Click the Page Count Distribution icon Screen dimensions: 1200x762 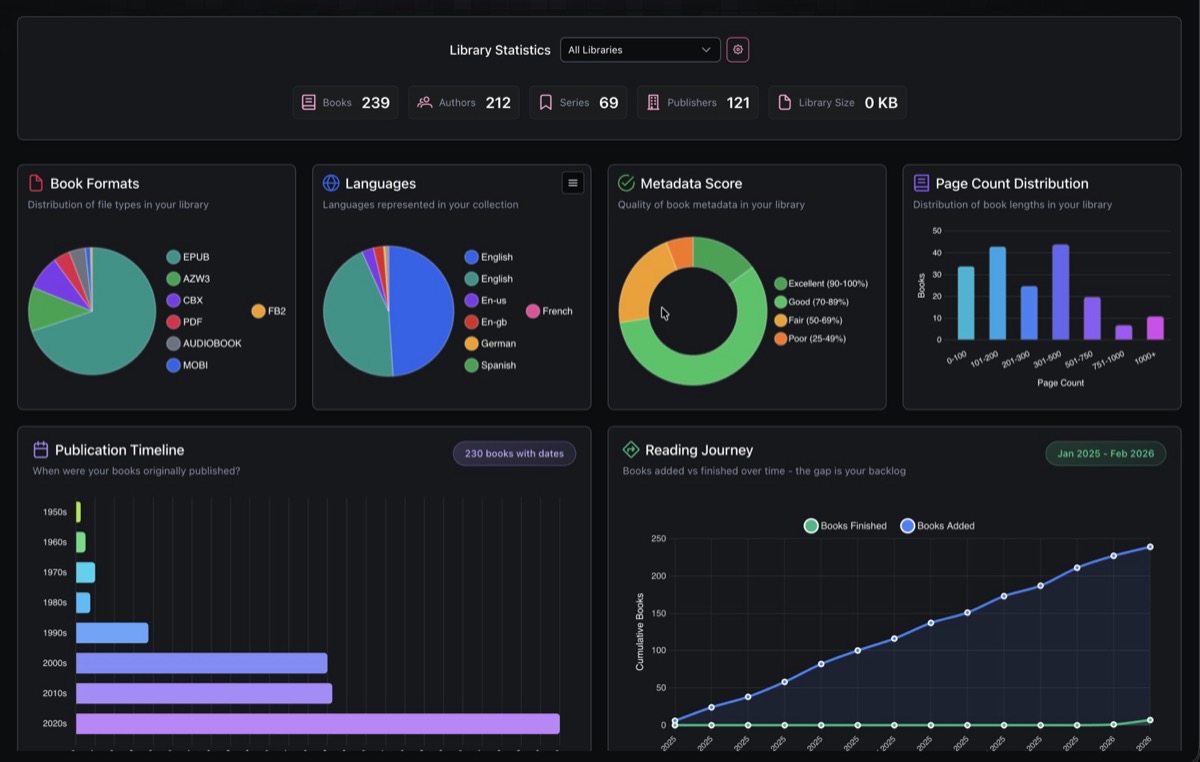tap(921, 183)
